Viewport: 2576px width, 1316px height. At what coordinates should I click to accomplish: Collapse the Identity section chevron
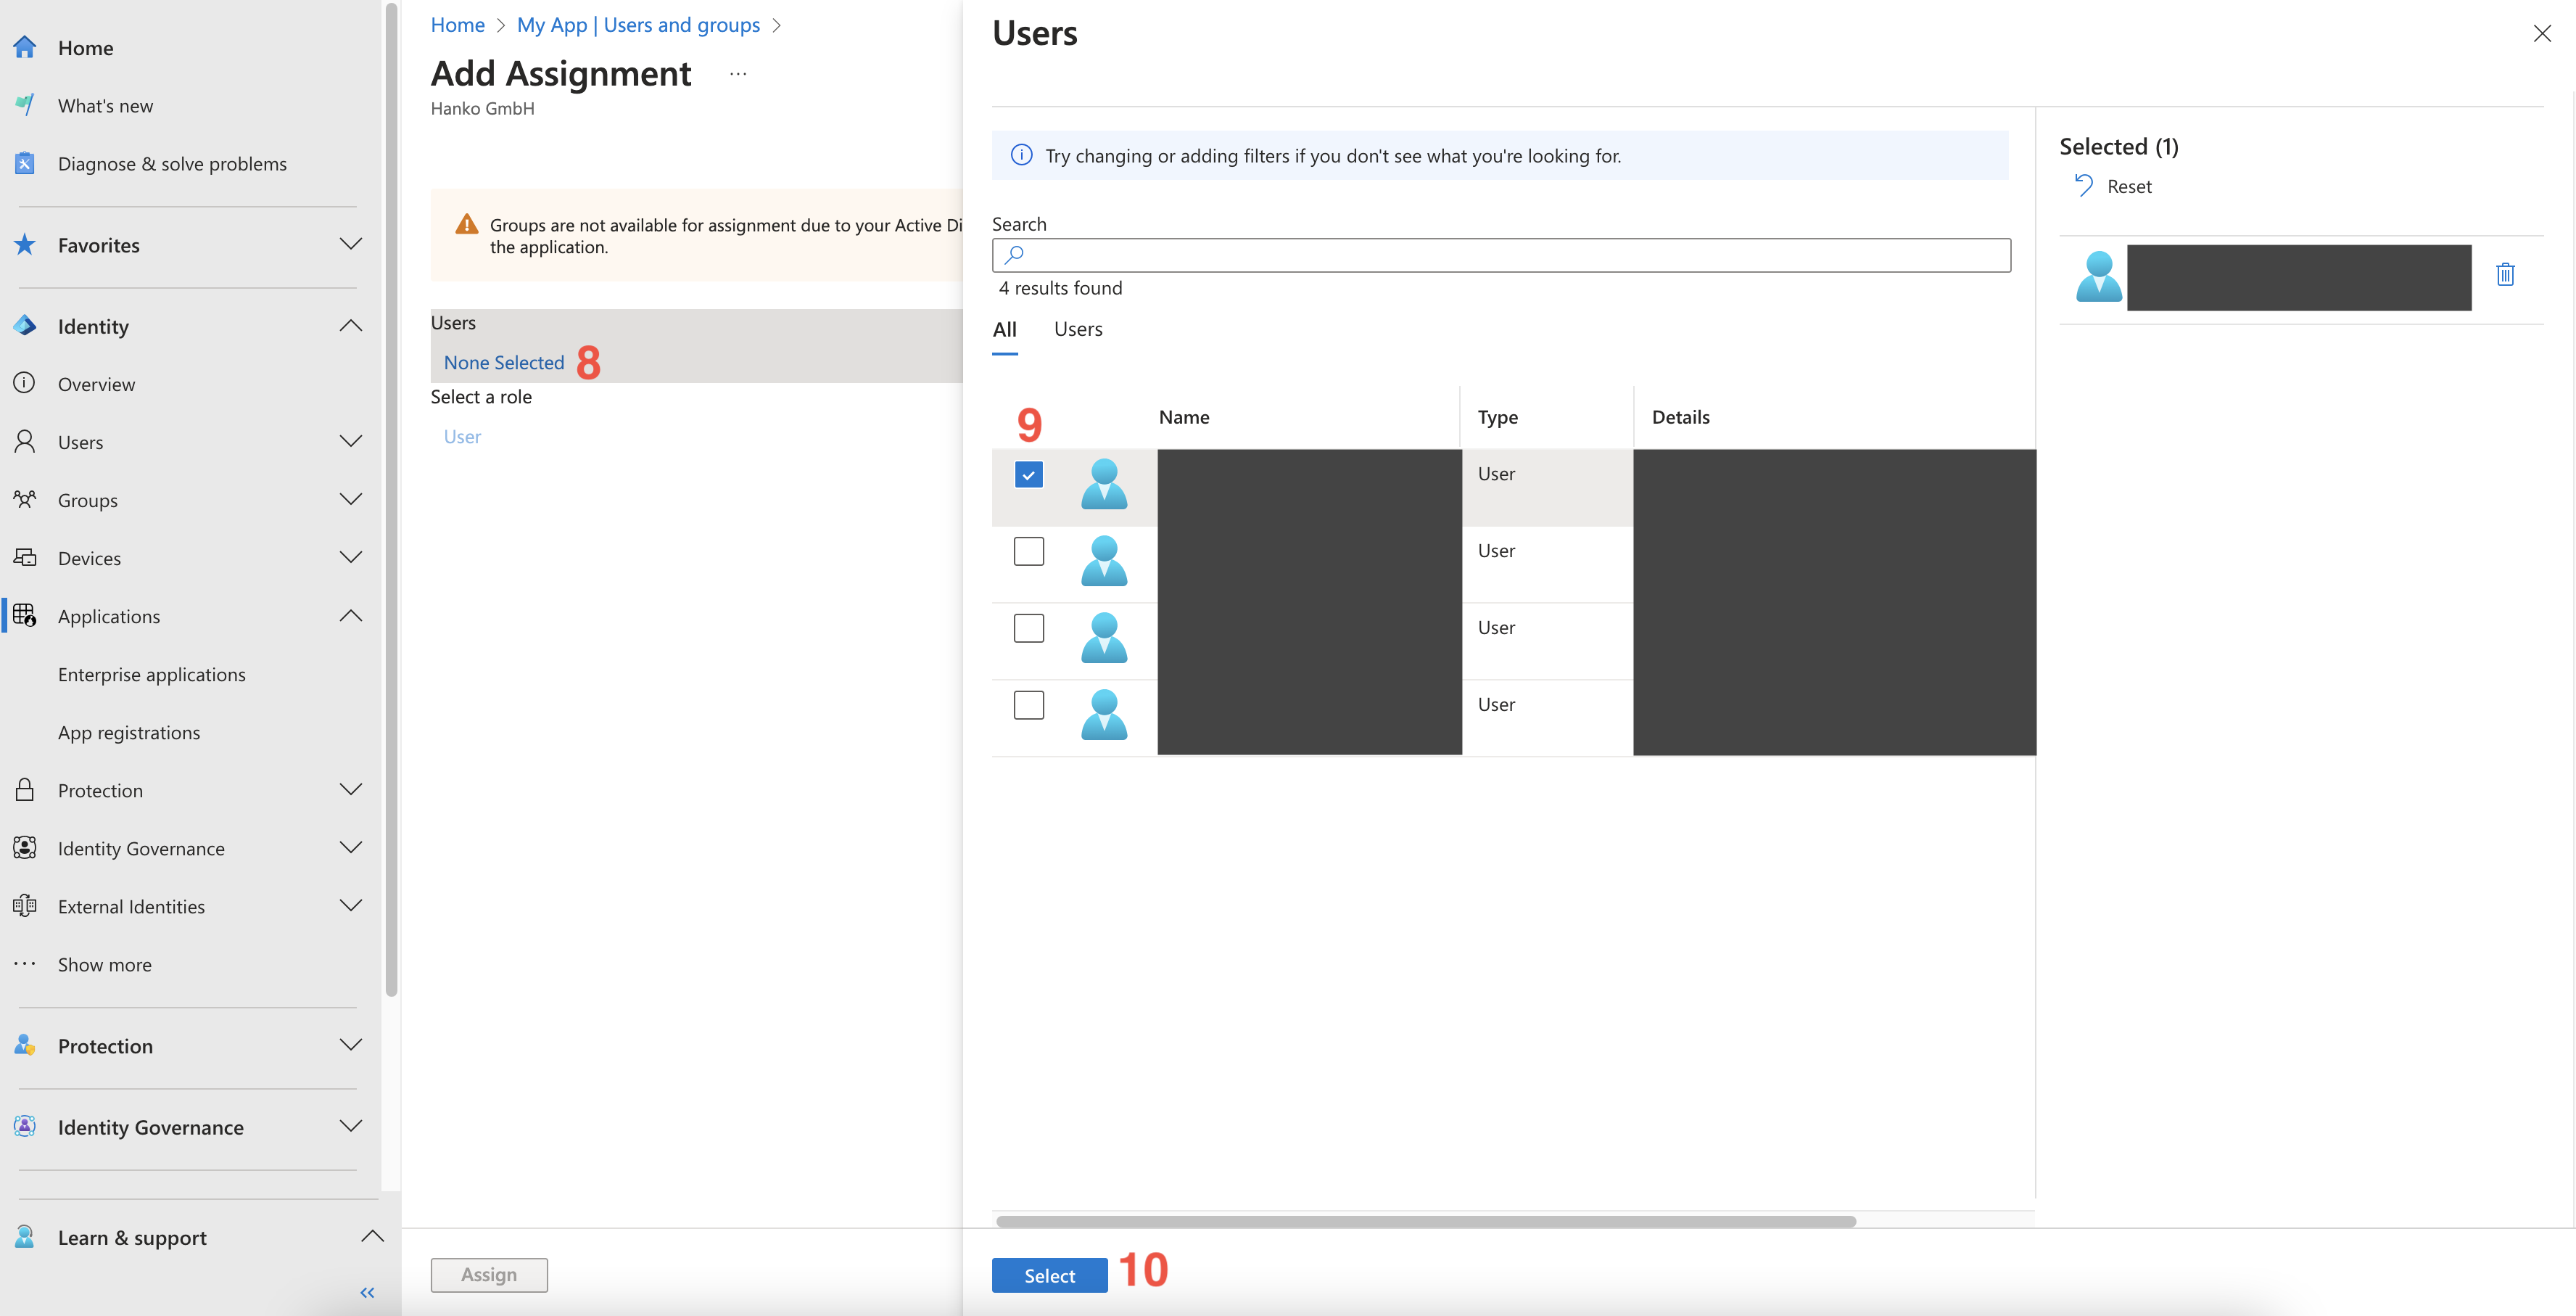pos(350,326)
